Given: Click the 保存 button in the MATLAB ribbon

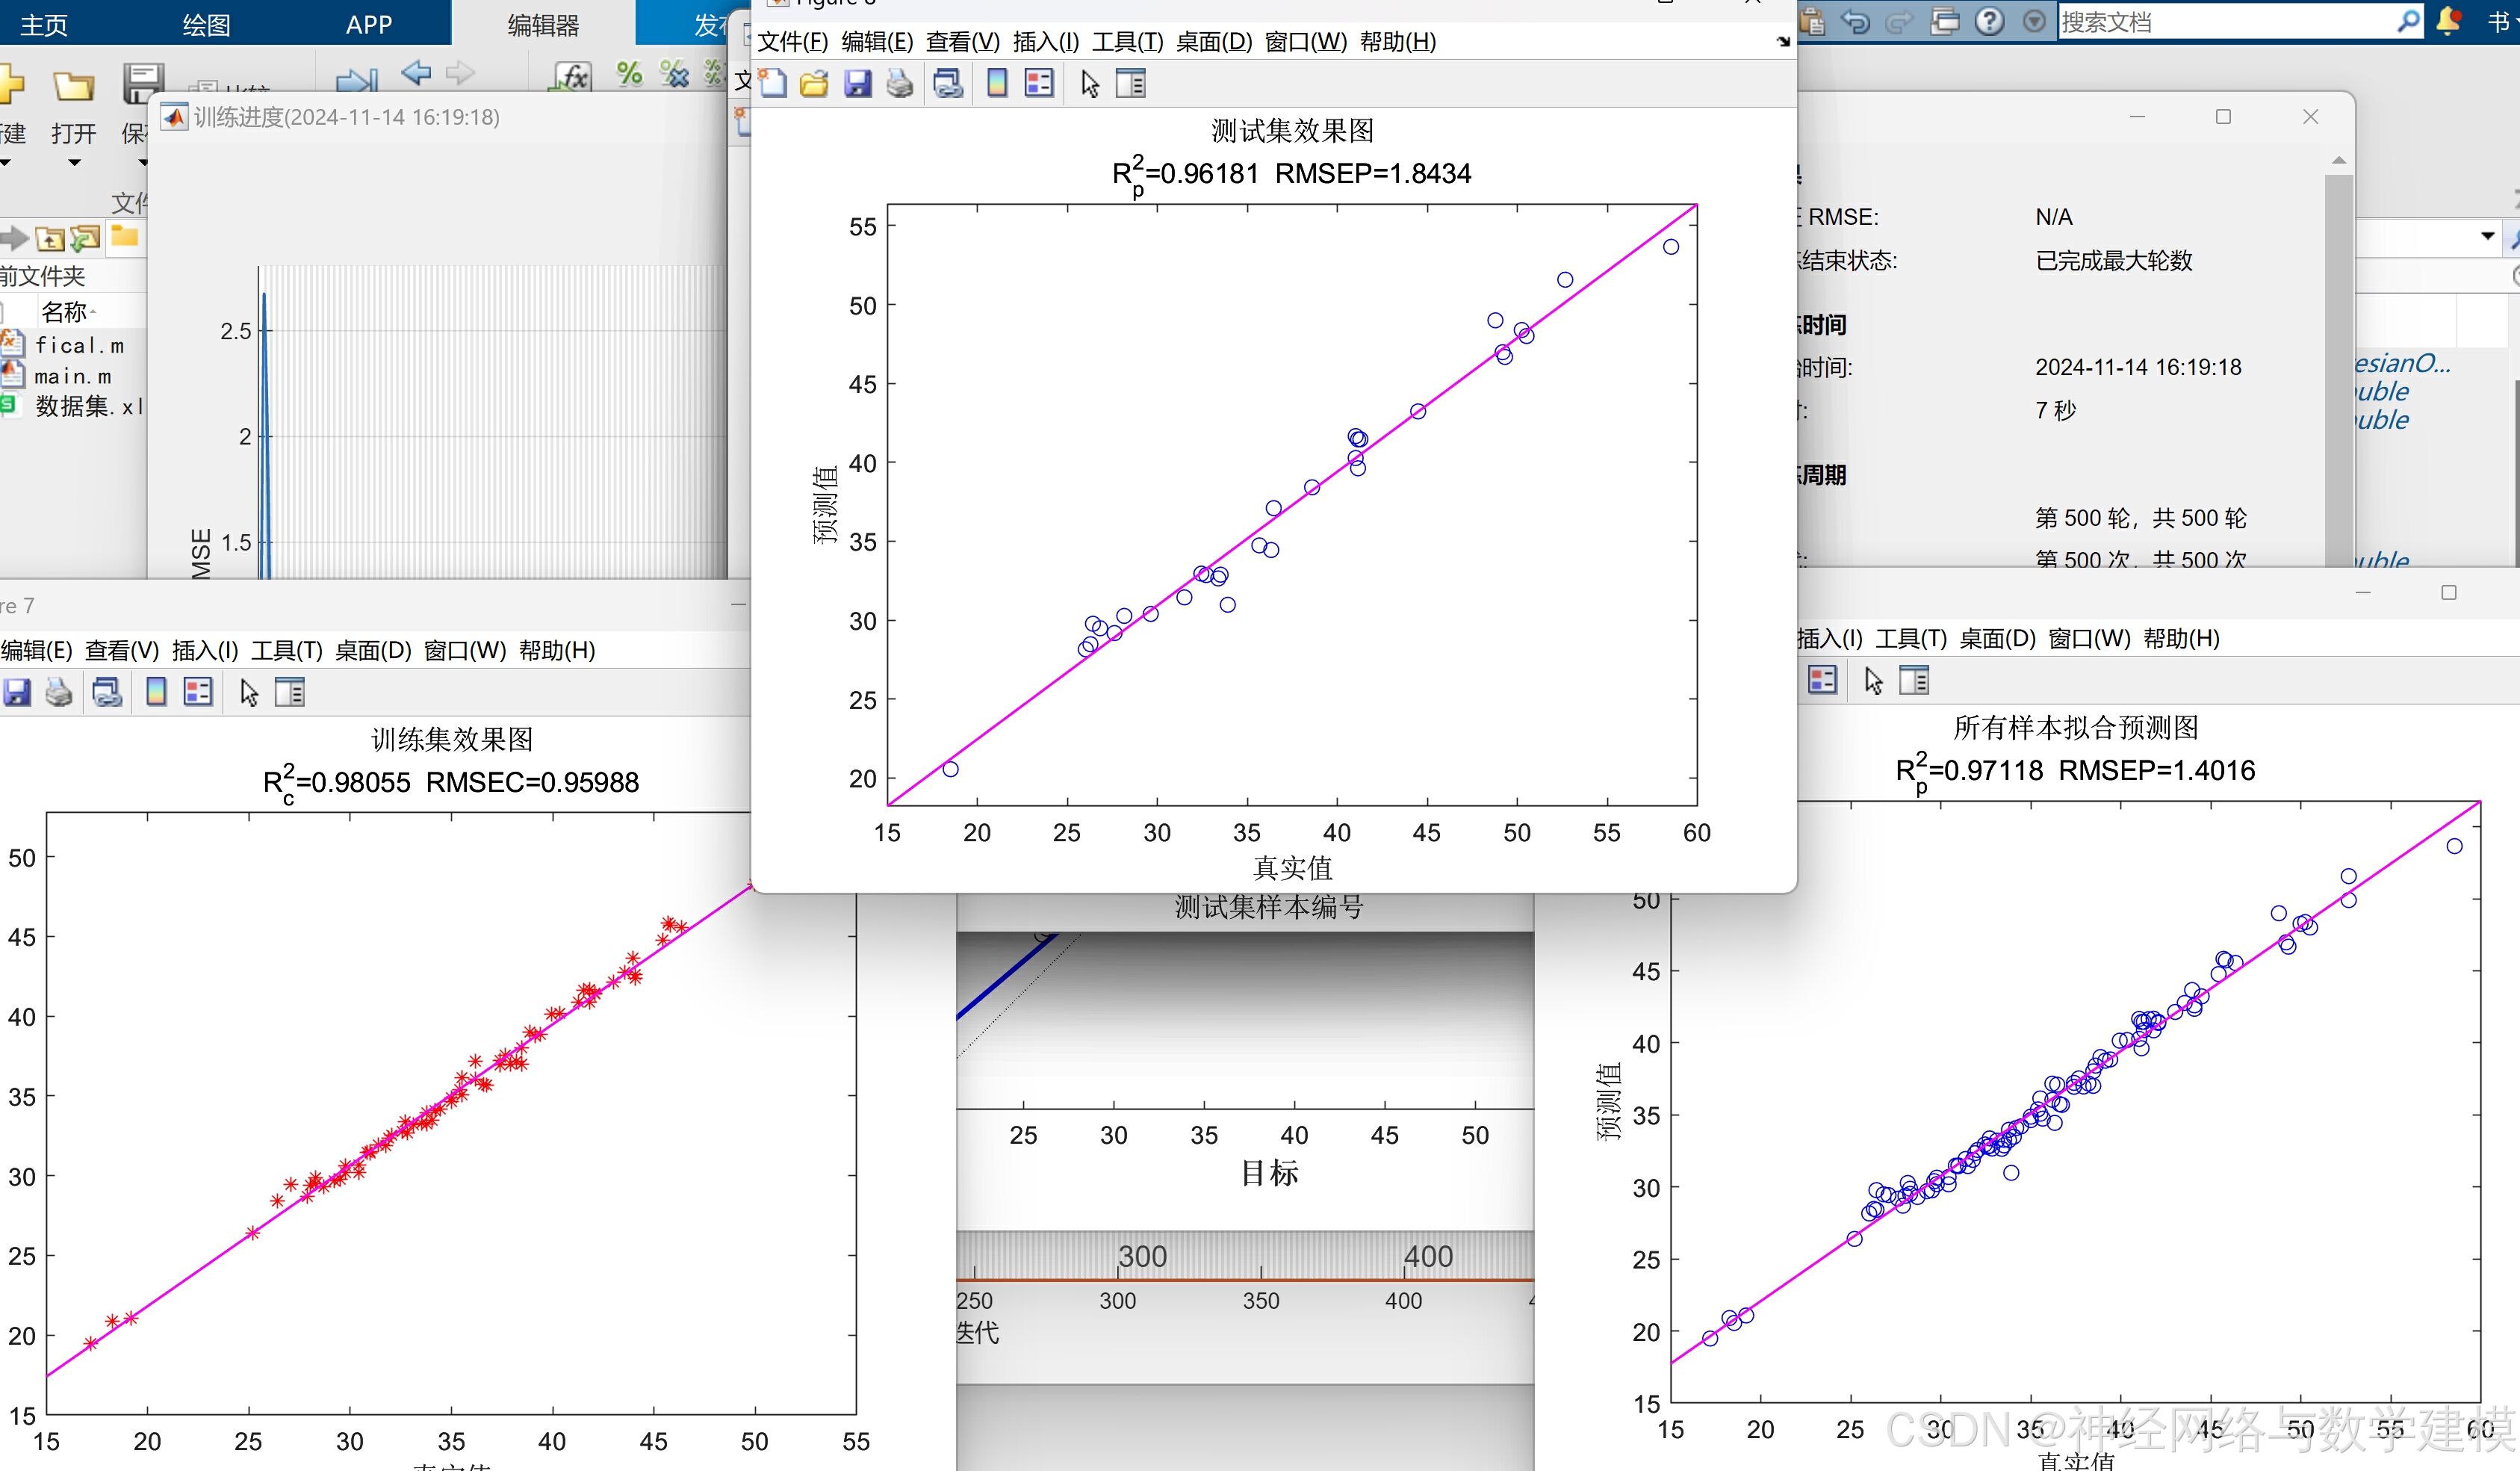Looking at the screenshot, I should click(x=143, y=110).
